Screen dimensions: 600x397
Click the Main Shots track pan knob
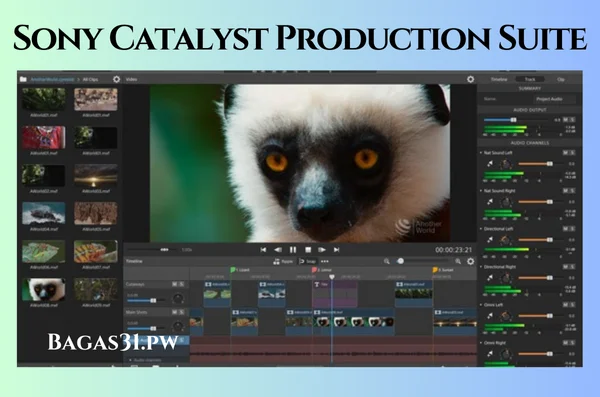[x=178, y=327]
